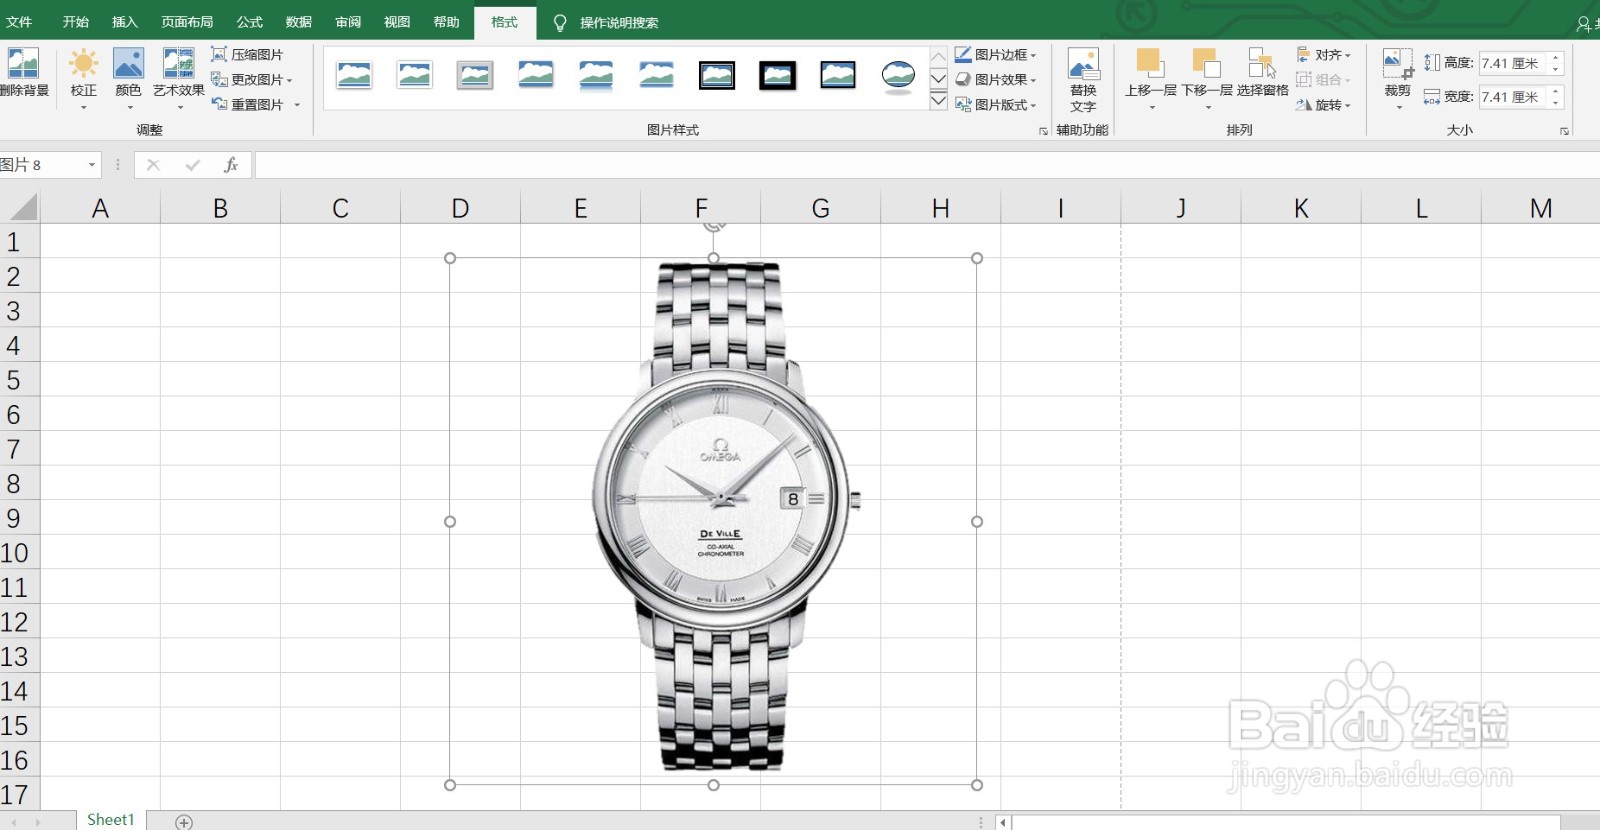Switch to the Home (开始) tab
Image resolution: width=1600 pixels, height=830 pixels.
(76, 22)
